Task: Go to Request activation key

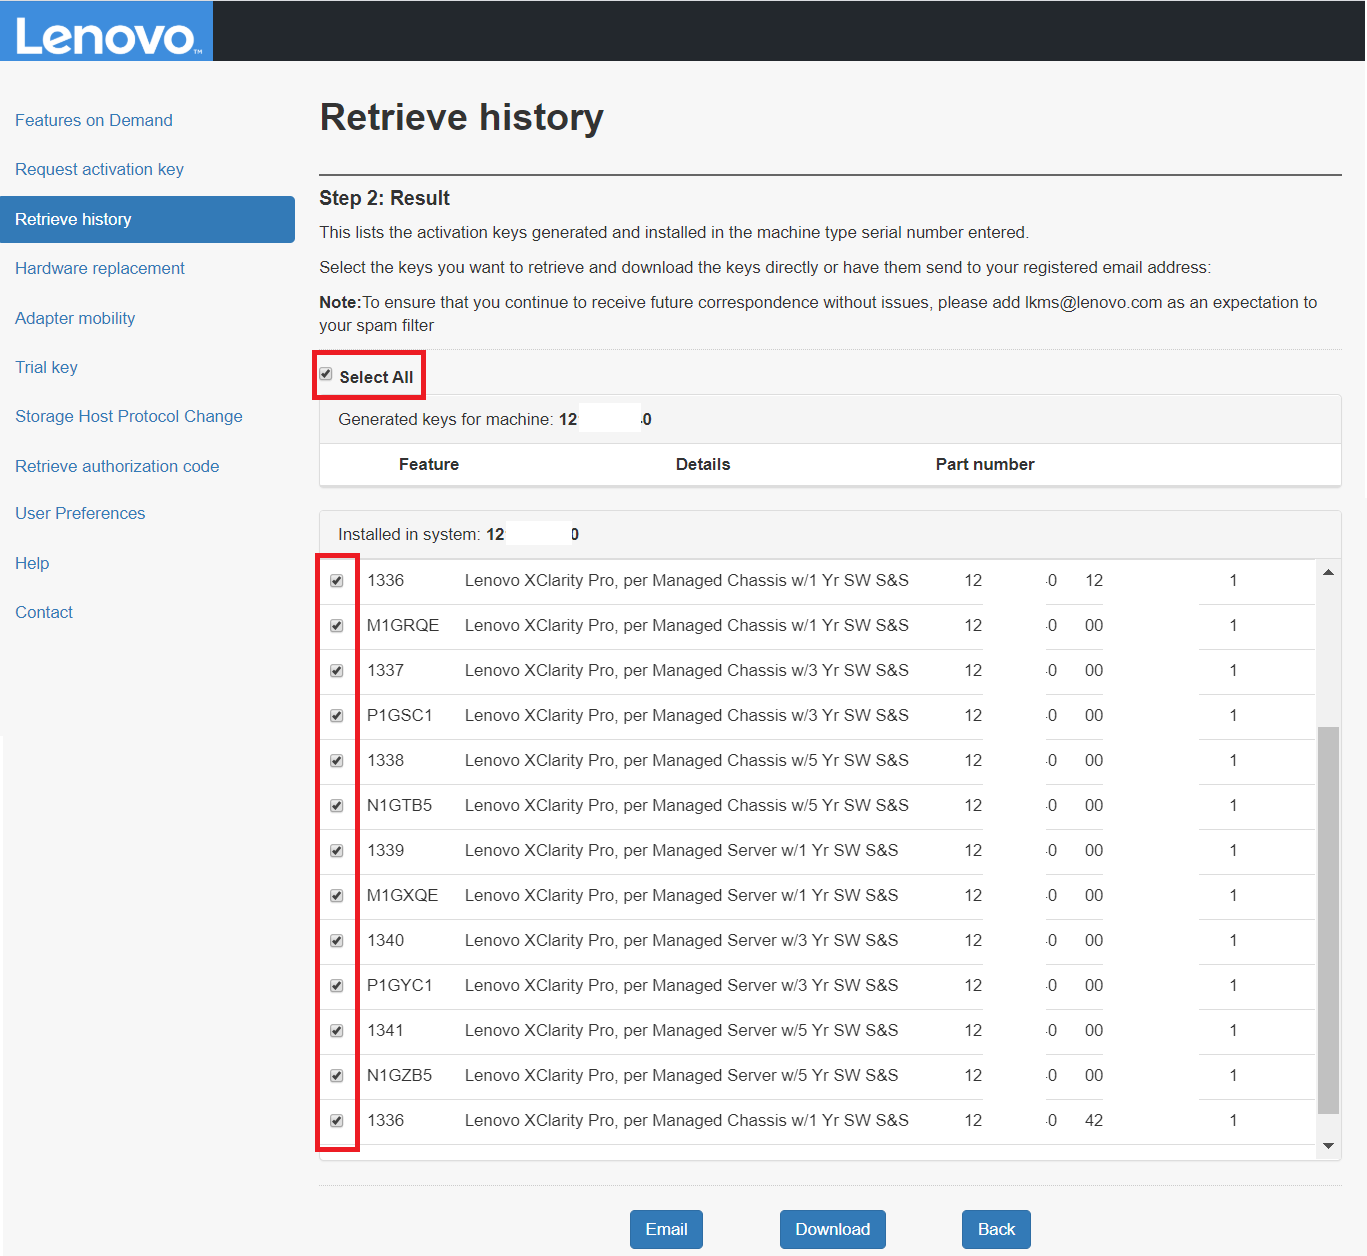Action: (99, 169)
